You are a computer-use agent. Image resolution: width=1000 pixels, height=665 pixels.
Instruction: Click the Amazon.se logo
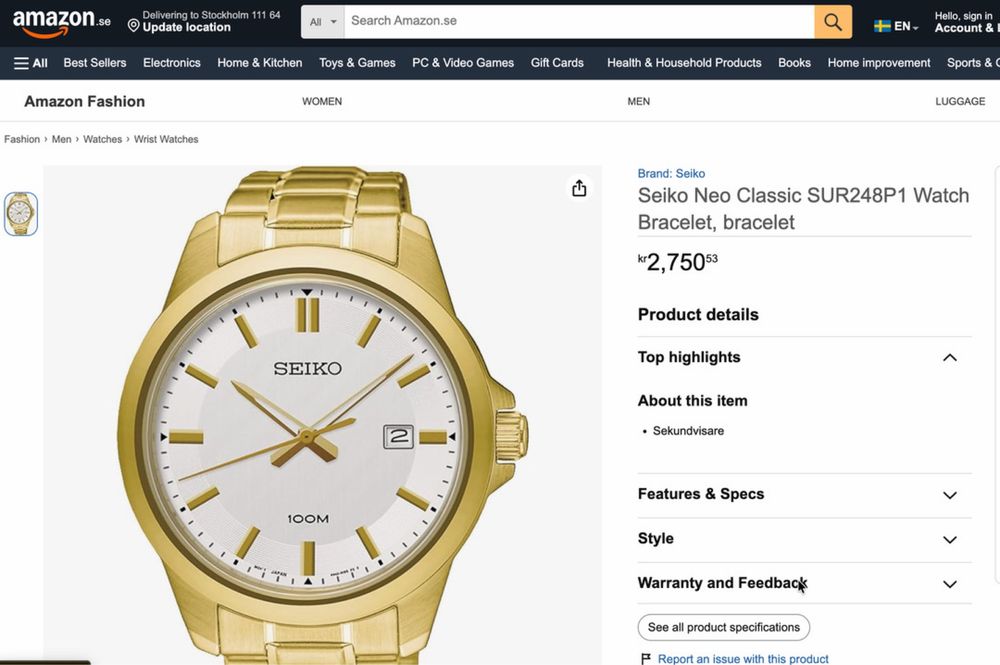(61, 22)
